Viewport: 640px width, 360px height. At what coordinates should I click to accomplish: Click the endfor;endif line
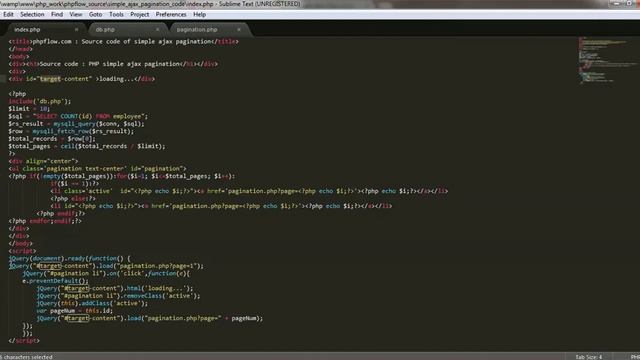45,221
